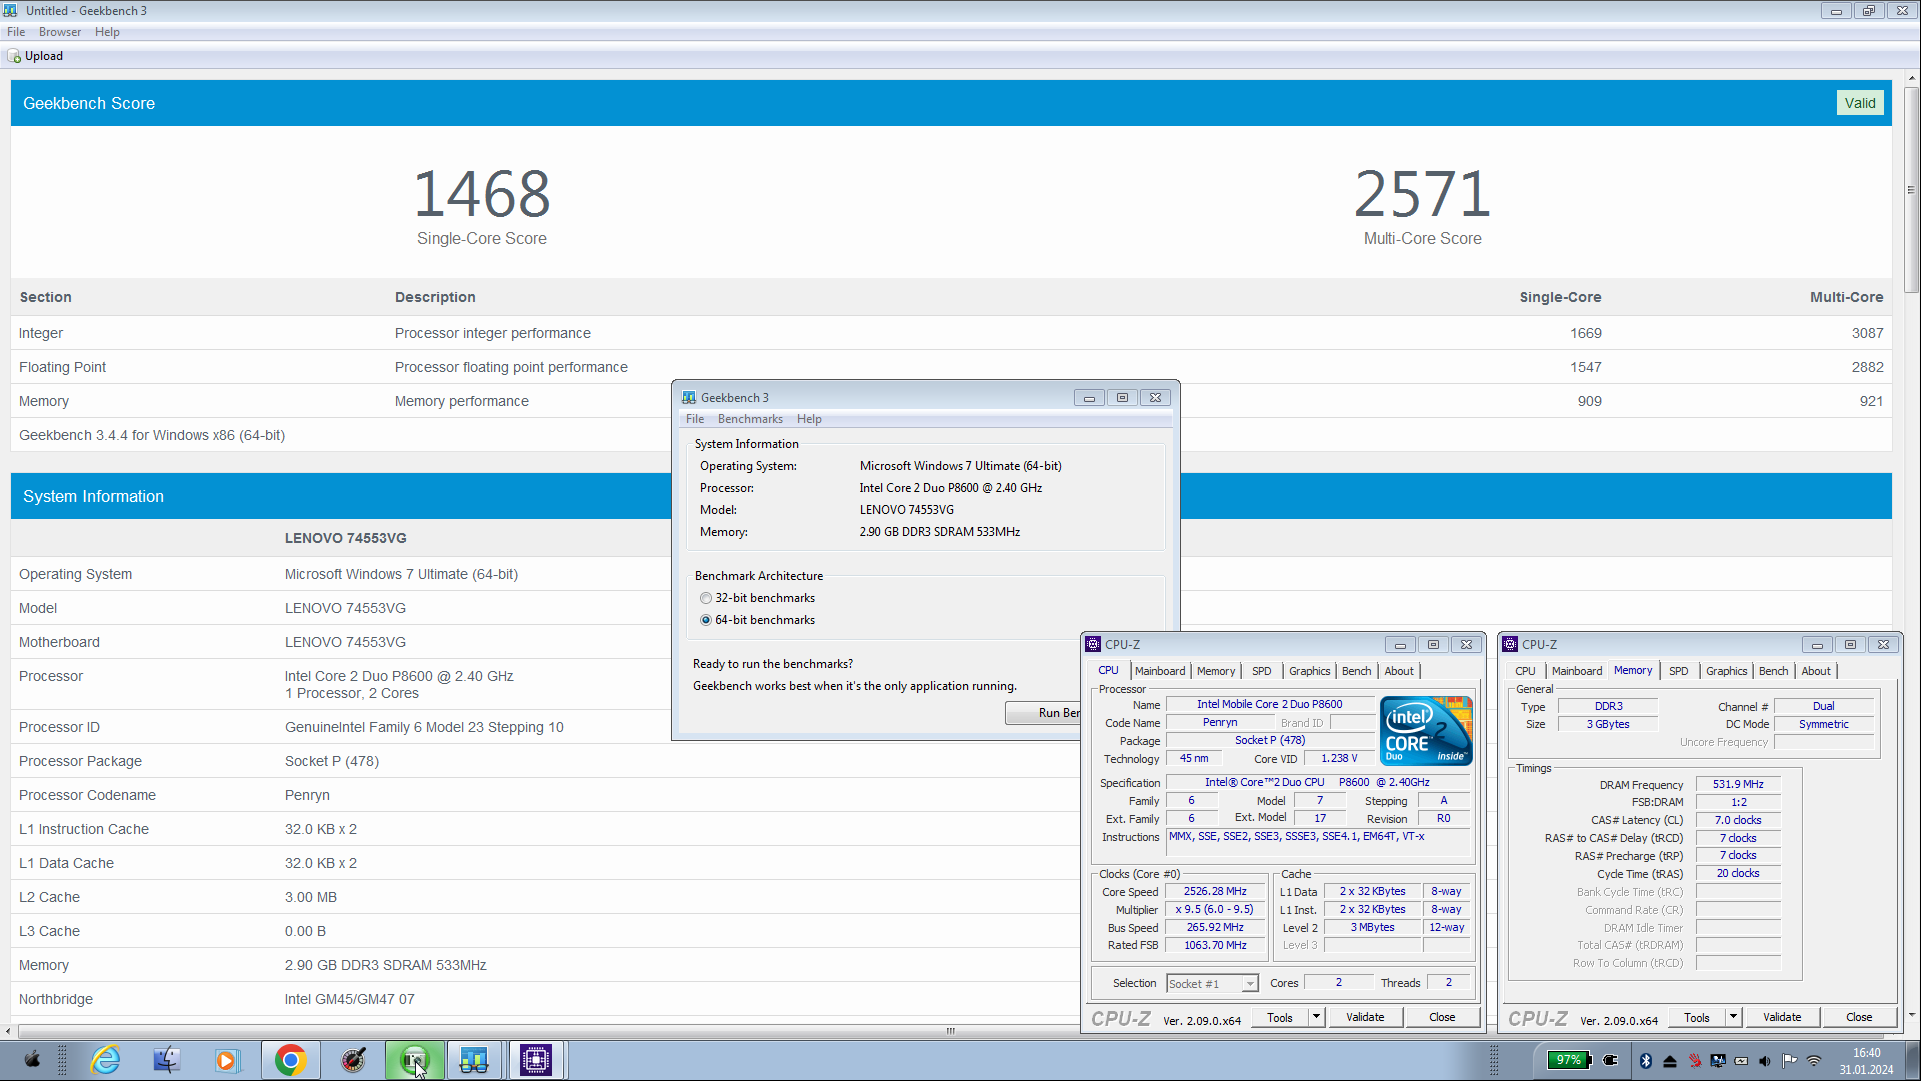This screenshot has height=1081, width=1921.
Task: Switch to Geekbench via the taskbar icon
Action: tap(474, 1060)
